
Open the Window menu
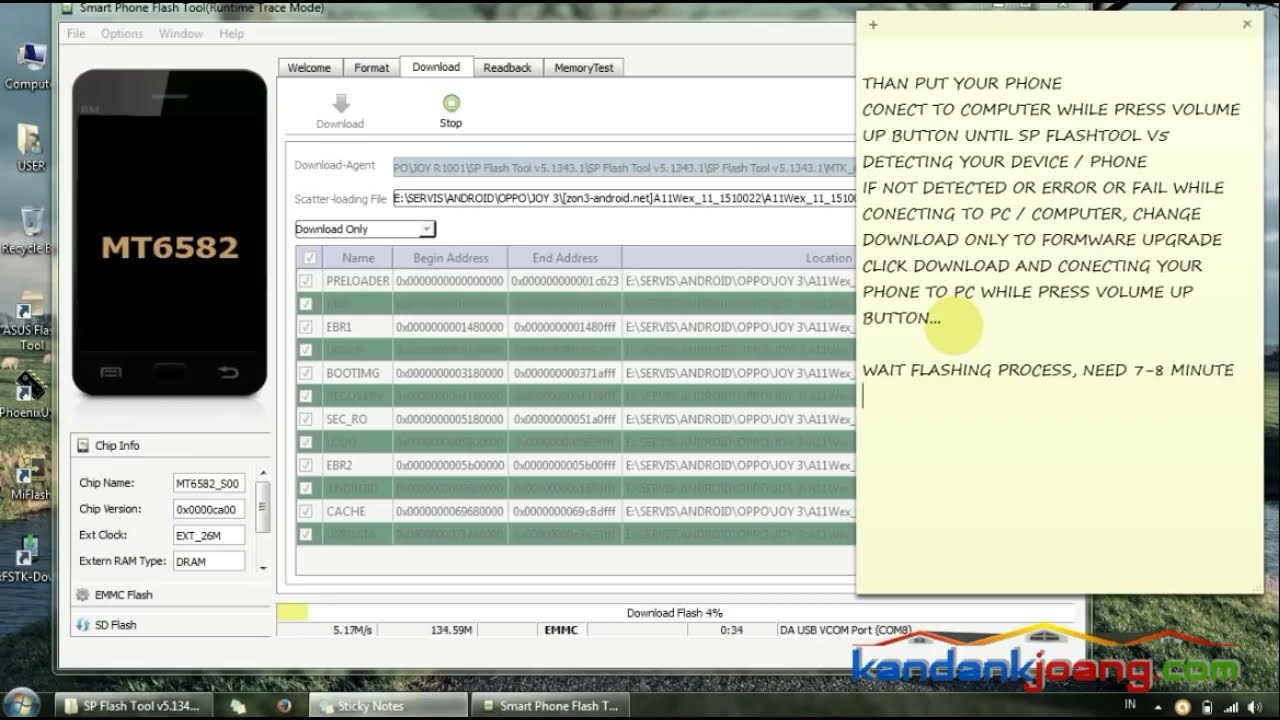181,33
